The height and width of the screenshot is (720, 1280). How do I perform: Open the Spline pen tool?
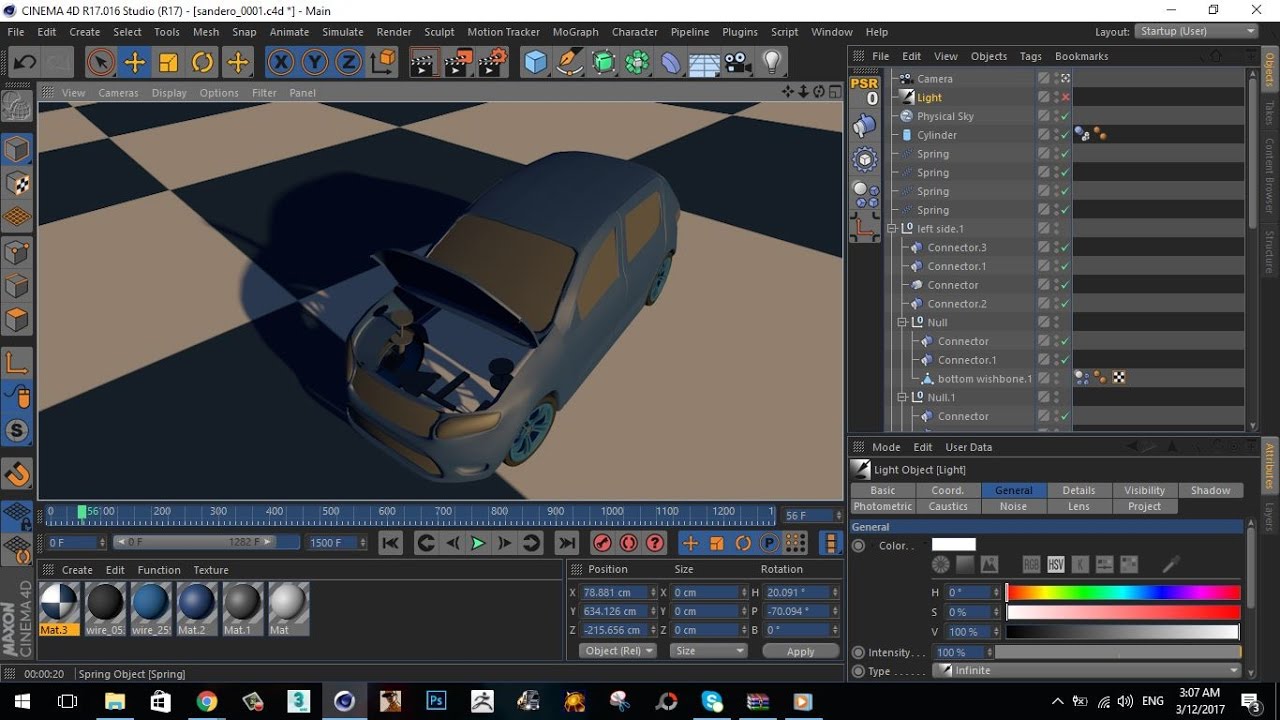(570, 63)
